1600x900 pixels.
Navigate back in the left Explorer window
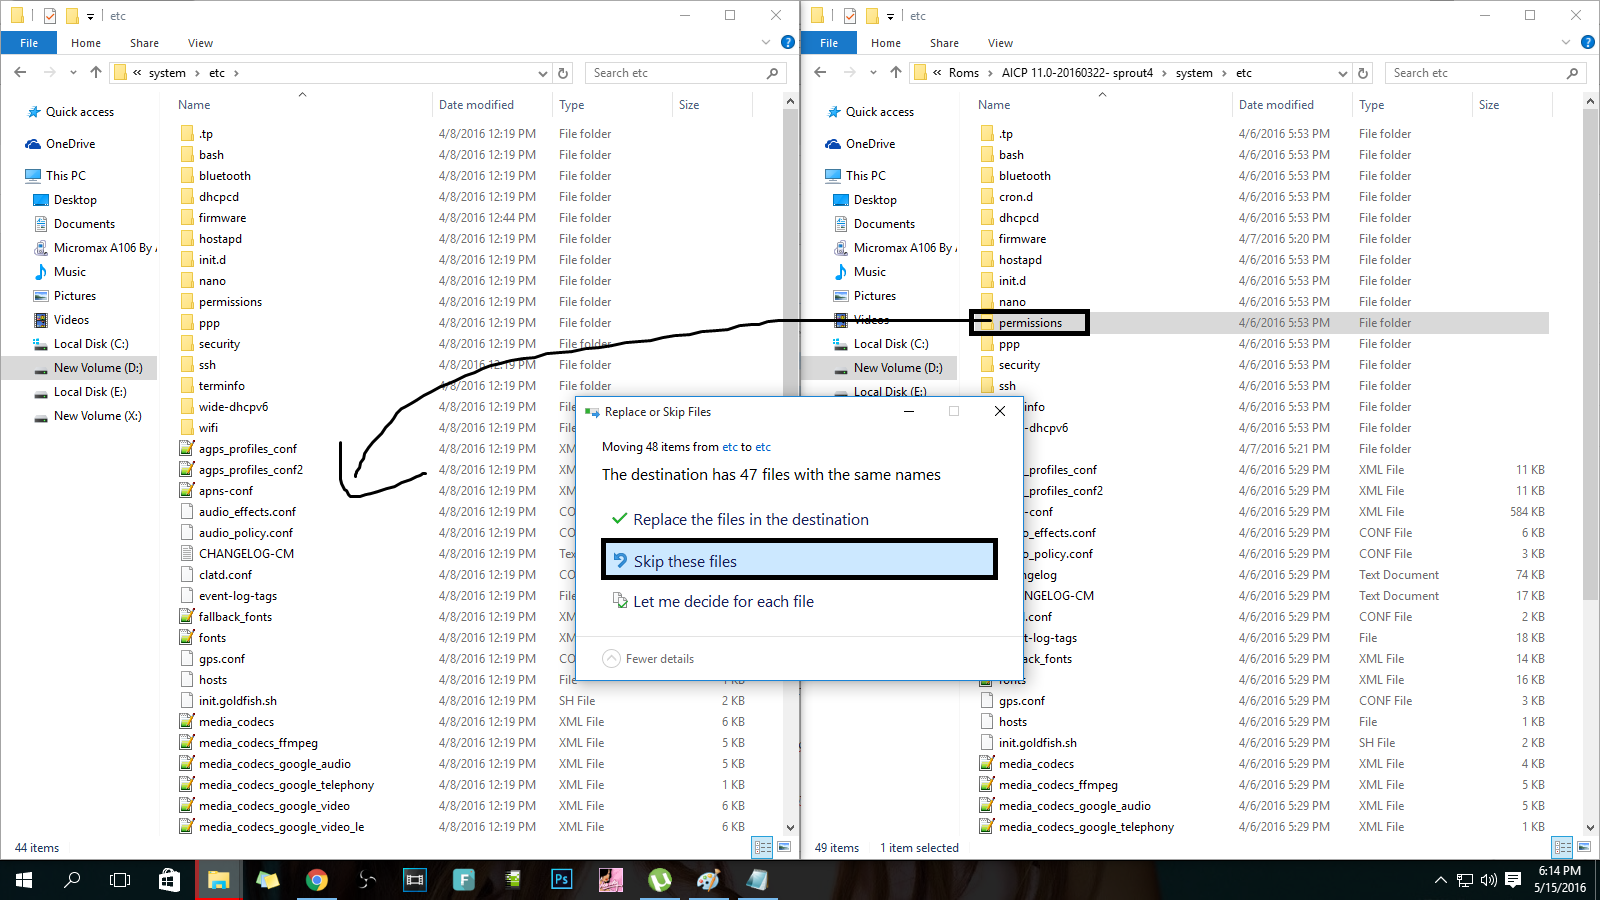pyautogui.click(x=20, y=72)
